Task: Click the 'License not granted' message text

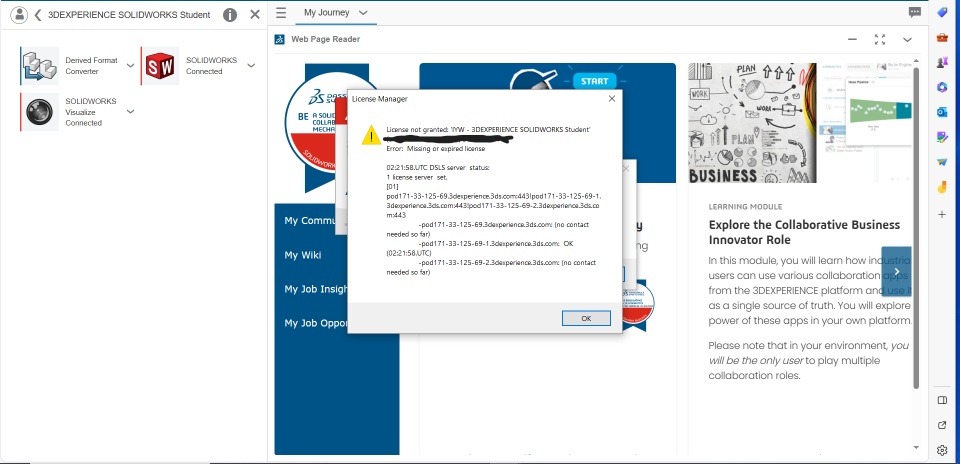Action: pos(488,130)
